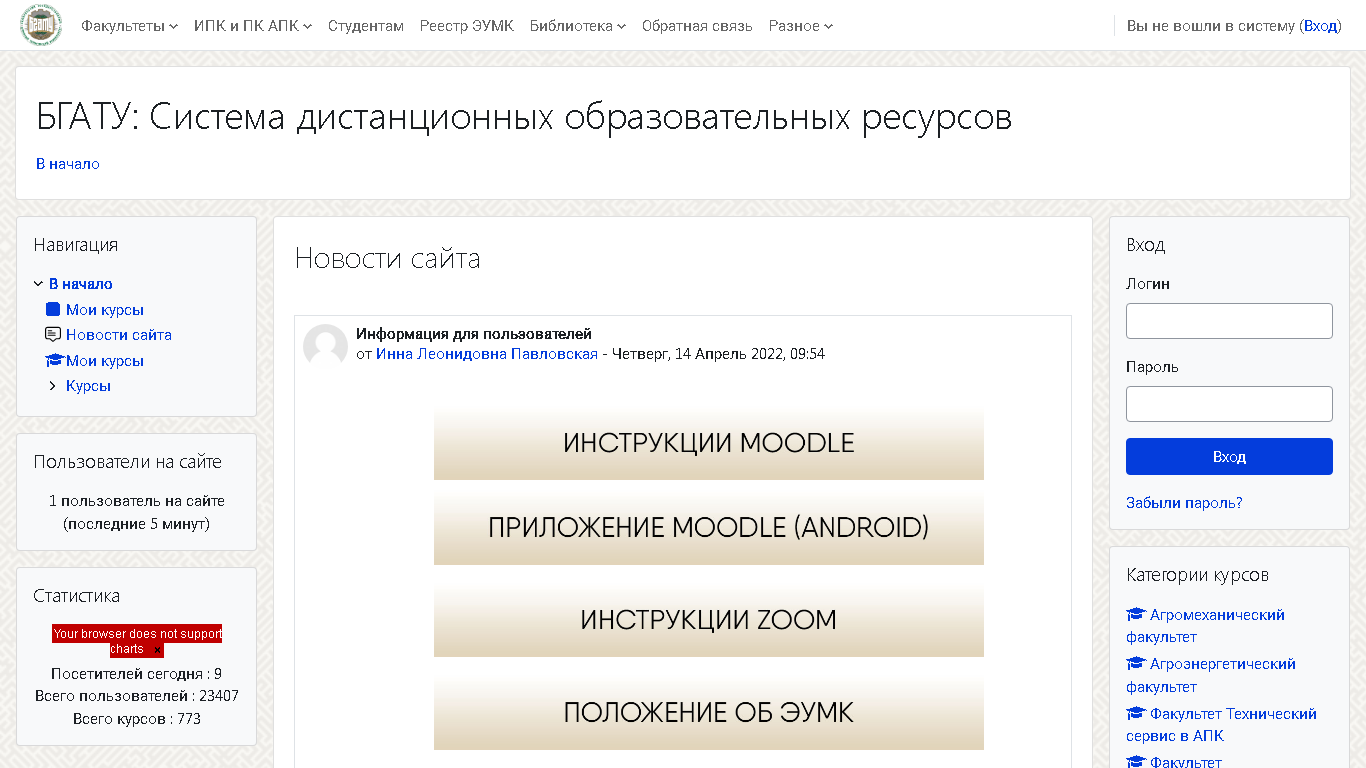Click the blue square icon beside first Мои курсы
Image resolution: width=1366 pixels, height=768 pixels.
pyautogui.click(x=53, y=310)
